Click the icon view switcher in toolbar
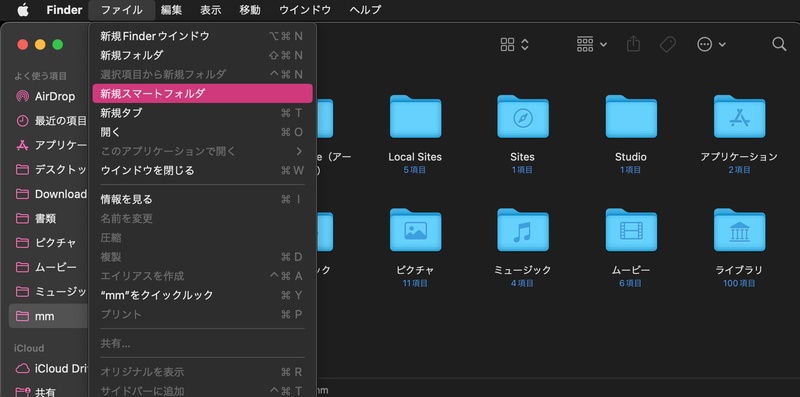 [x=514, y=44]
